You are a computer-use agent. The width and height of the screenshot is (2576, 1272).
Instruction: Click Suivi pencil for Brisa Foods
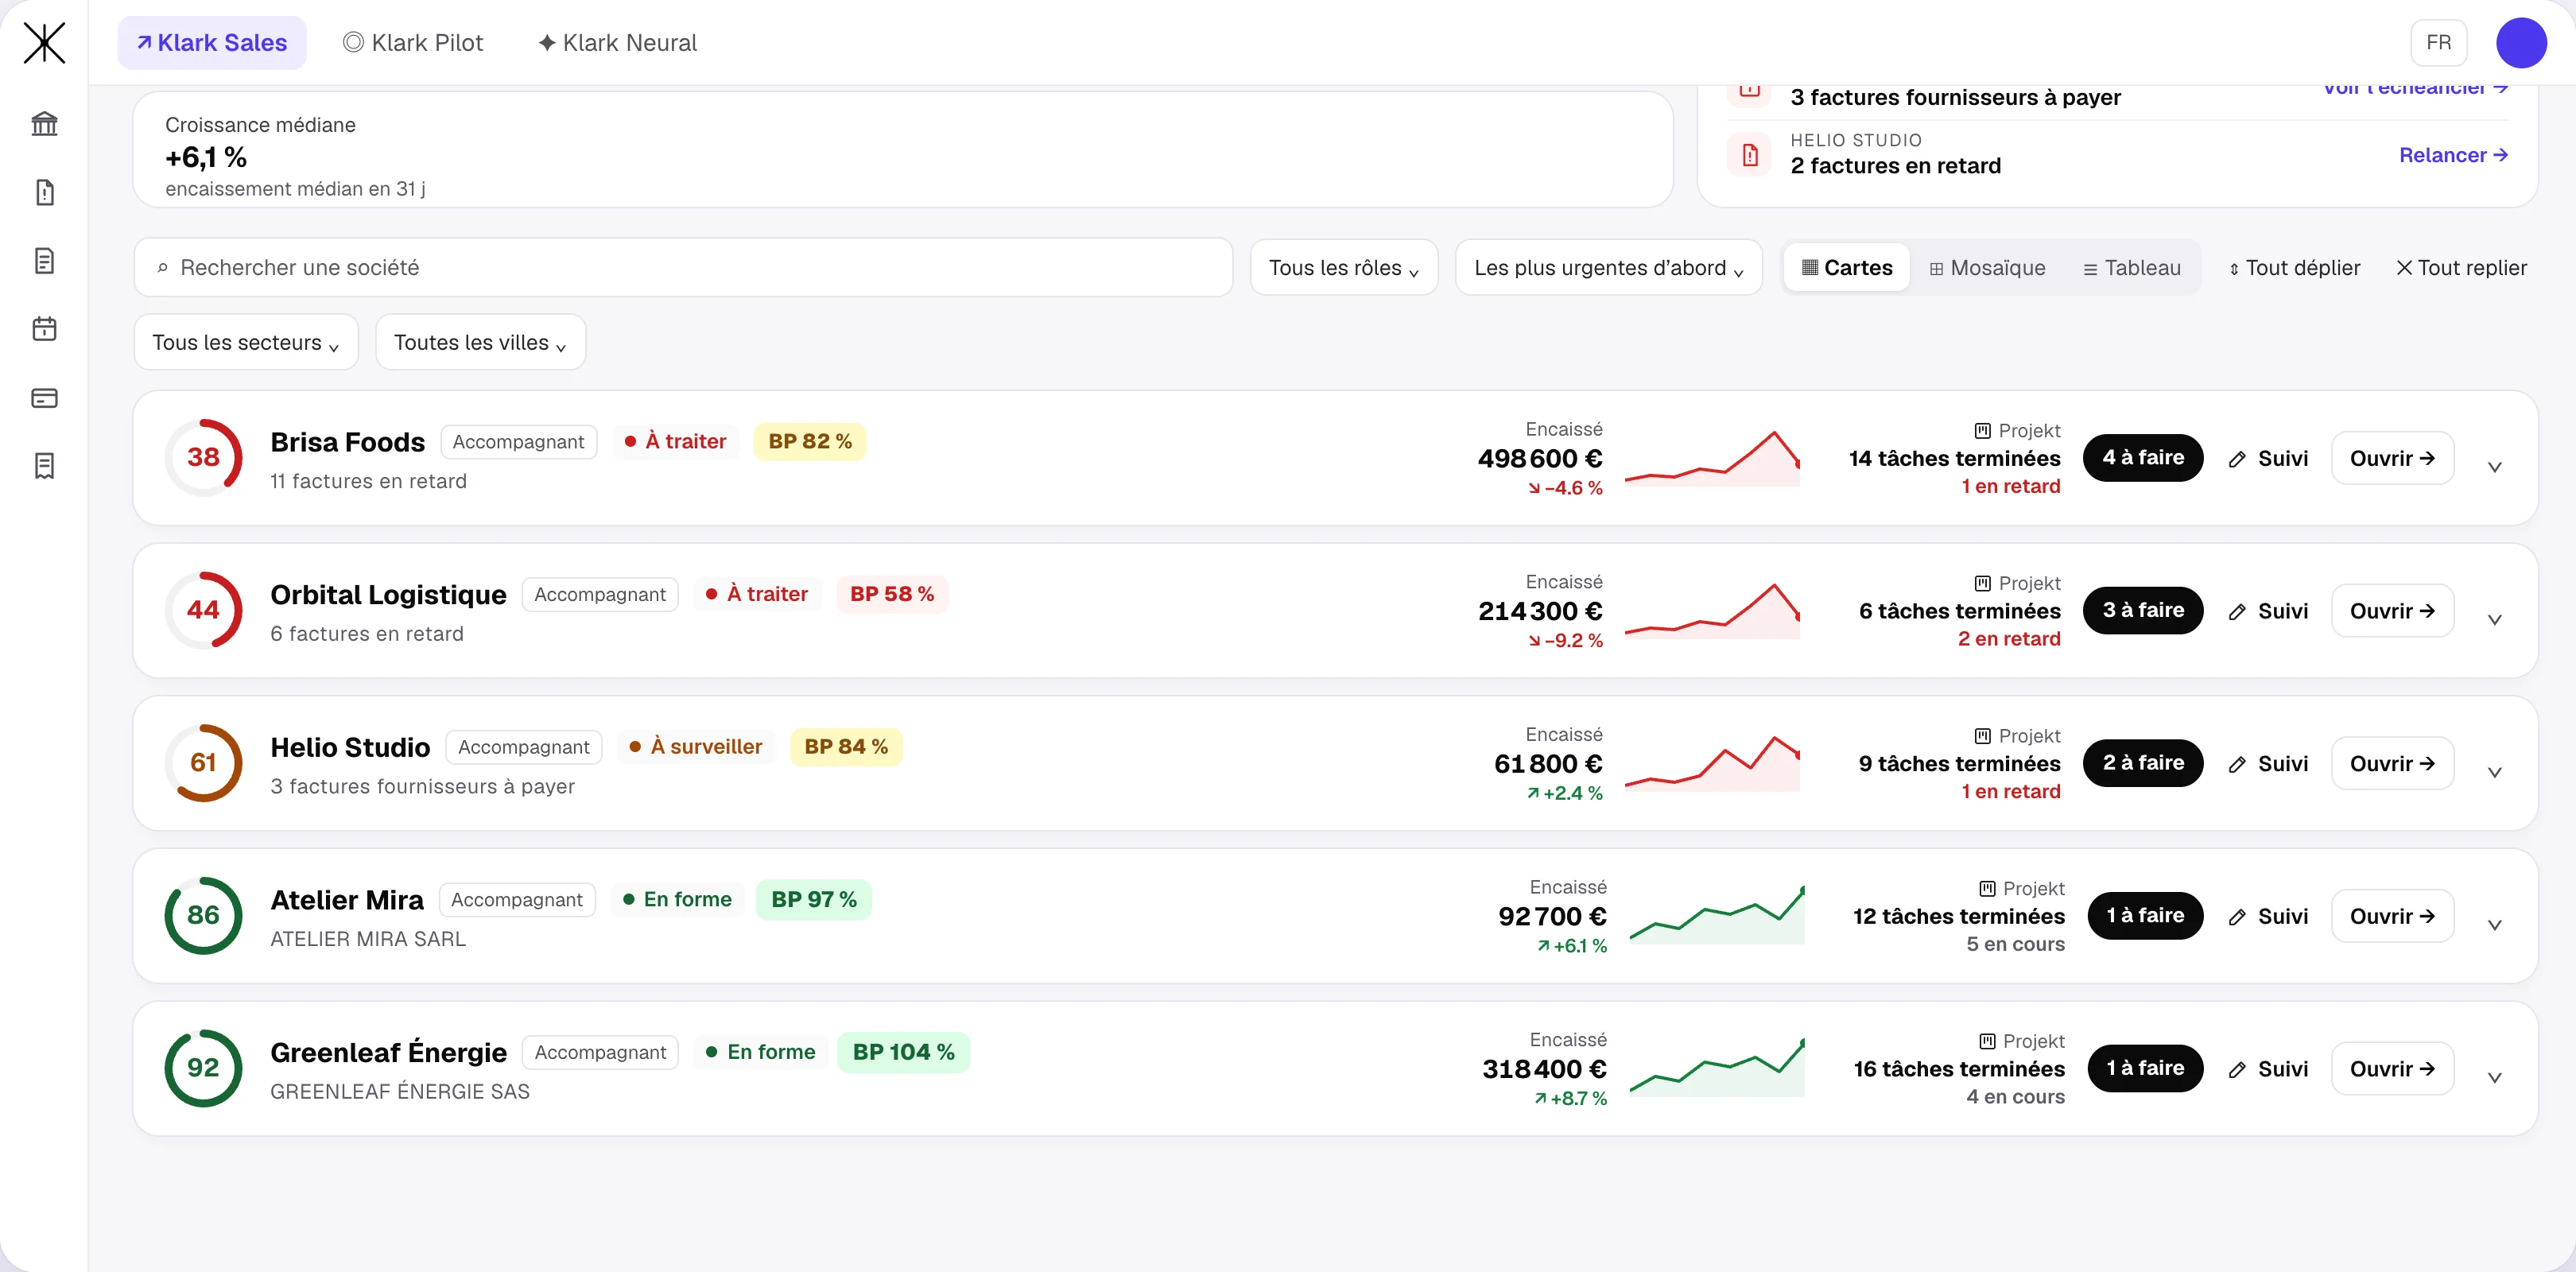point(2268,458)
